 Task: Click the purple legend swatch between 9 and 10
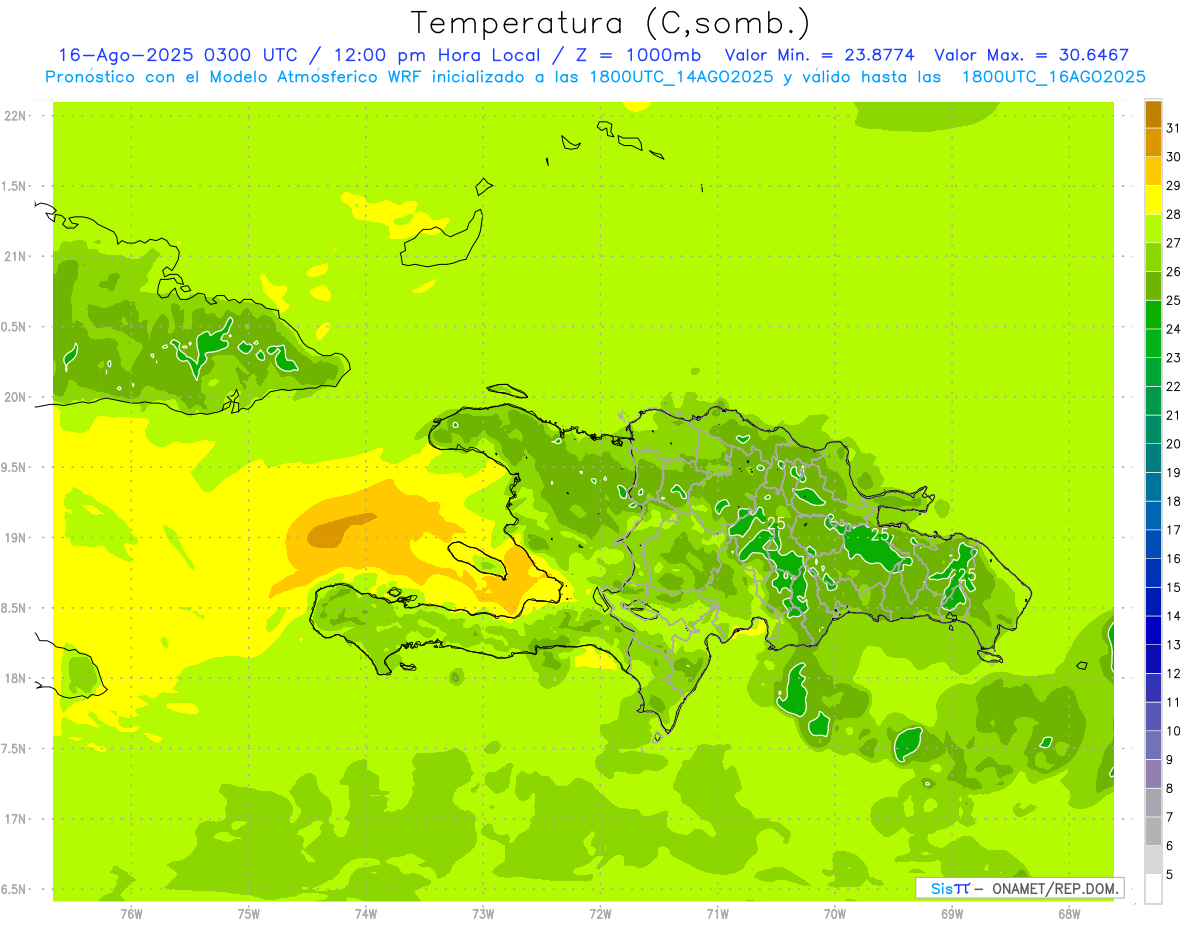(1153, 745)
